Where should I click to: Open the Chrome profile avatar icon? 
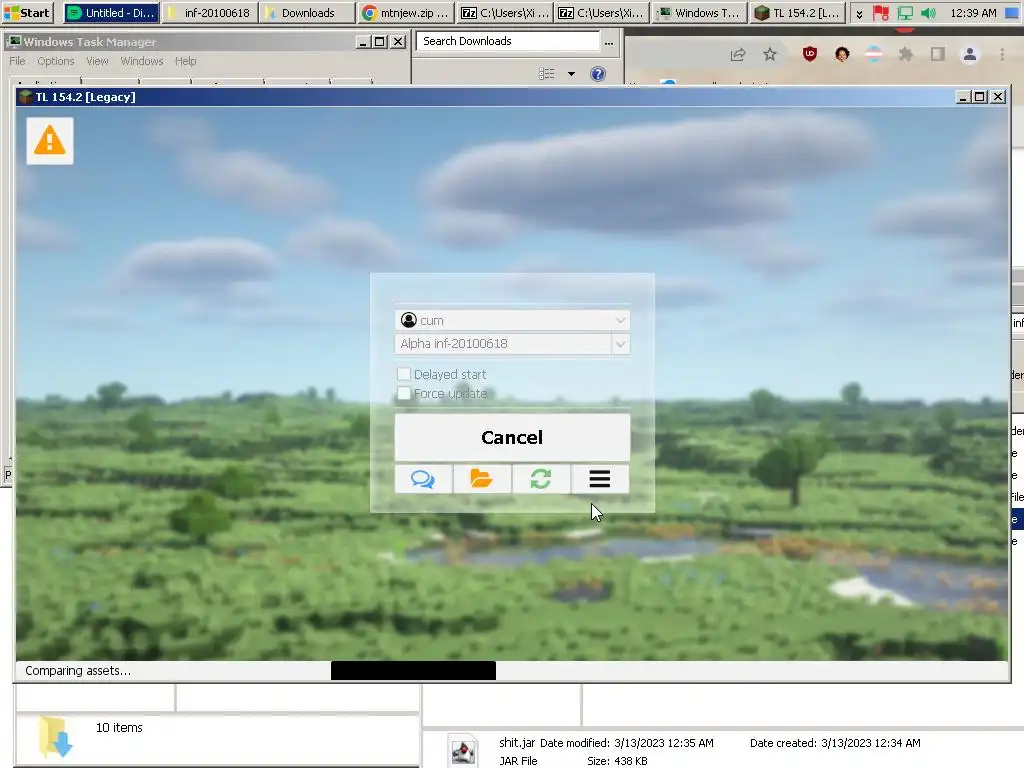point(970,54)
